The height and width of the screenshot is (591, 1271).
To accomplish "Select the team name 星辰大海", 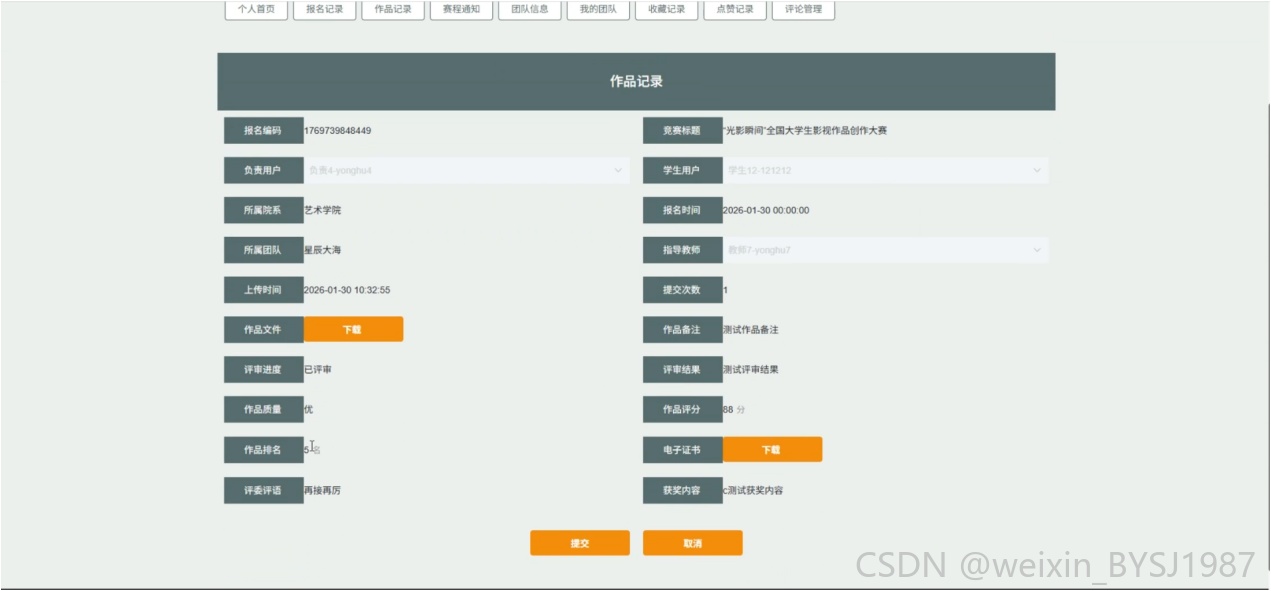I will [322, 250].
